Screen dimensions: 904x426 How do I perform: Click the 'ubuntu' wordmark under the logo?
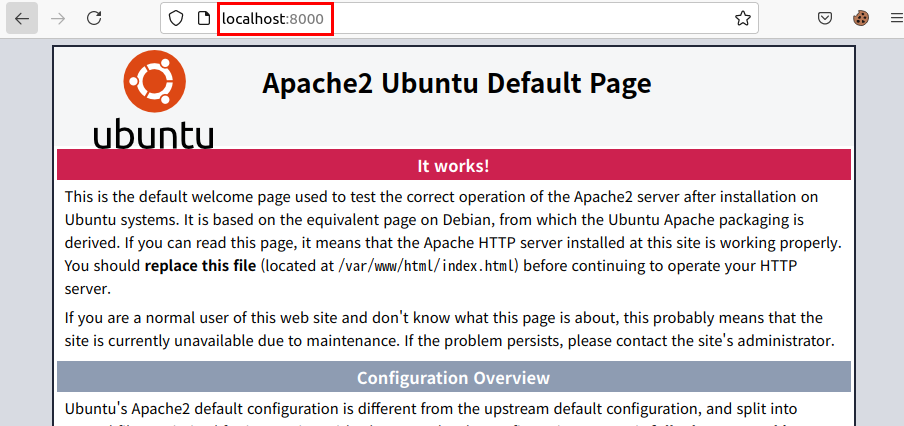click(x=153, y=132)
